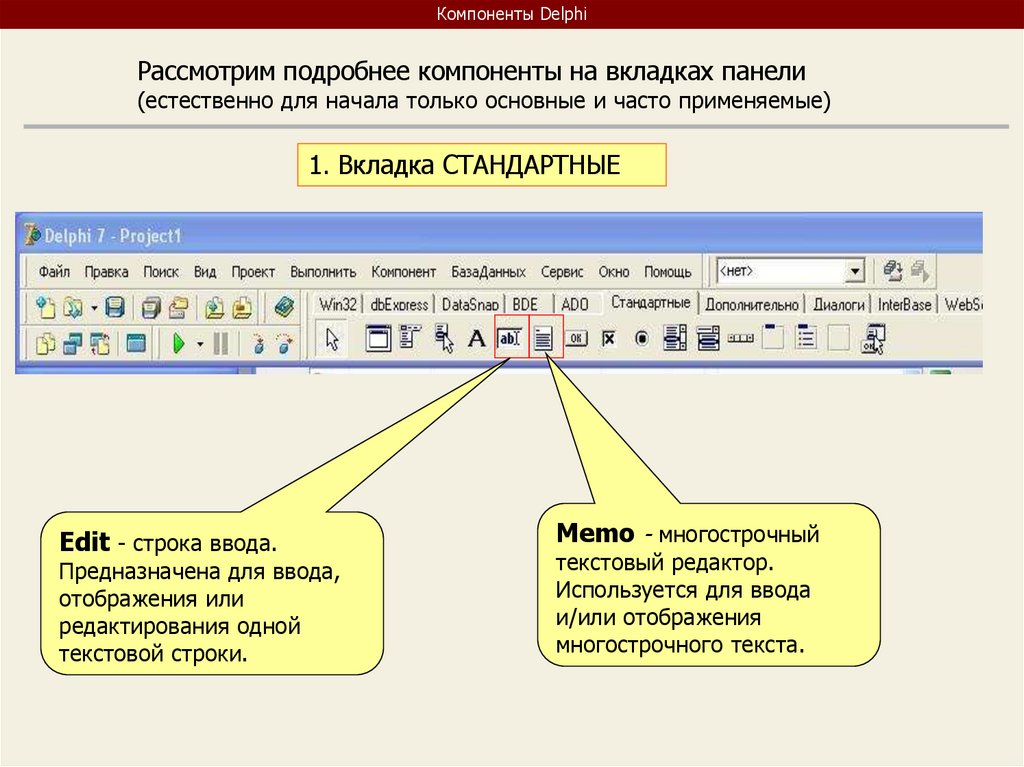
Task: Click the Open Project icon
Action: (x=179, y=307)
